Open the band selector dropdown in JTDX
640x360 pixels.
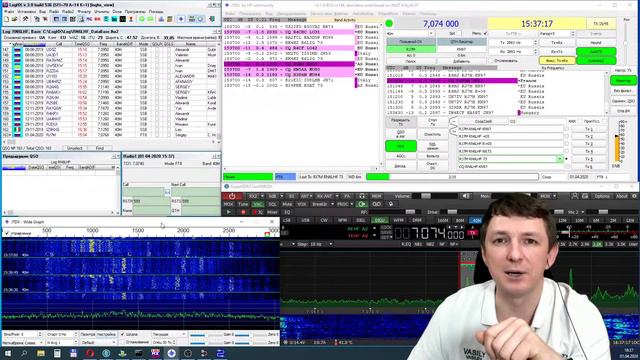pos(431,33)
